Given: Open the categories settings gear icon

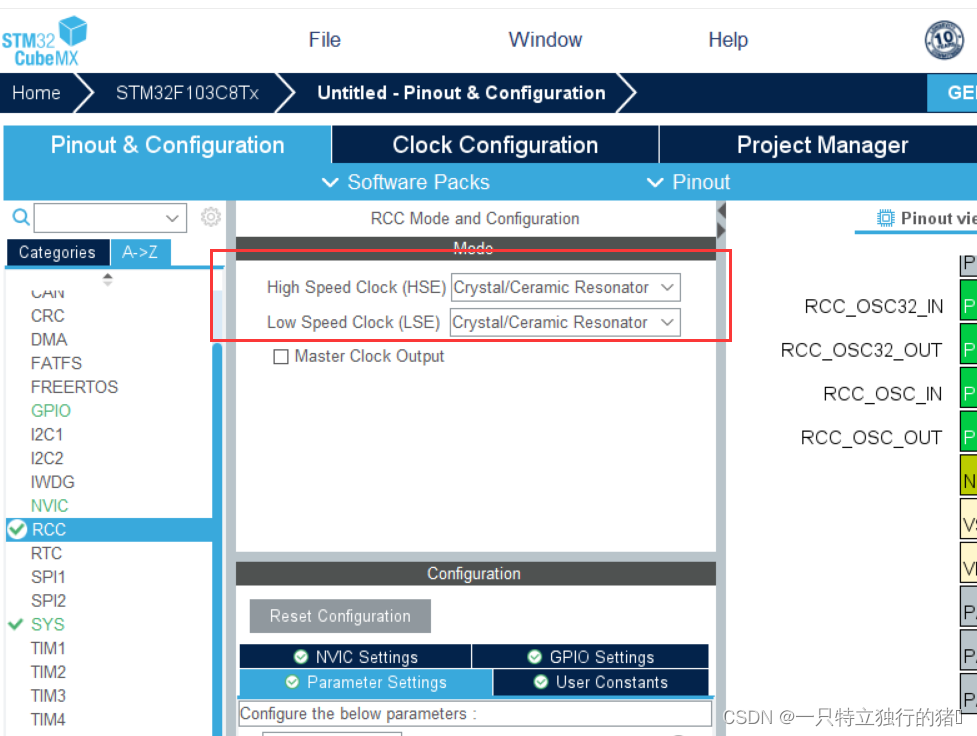Looking at the screenshot, I should click(211, 217).
